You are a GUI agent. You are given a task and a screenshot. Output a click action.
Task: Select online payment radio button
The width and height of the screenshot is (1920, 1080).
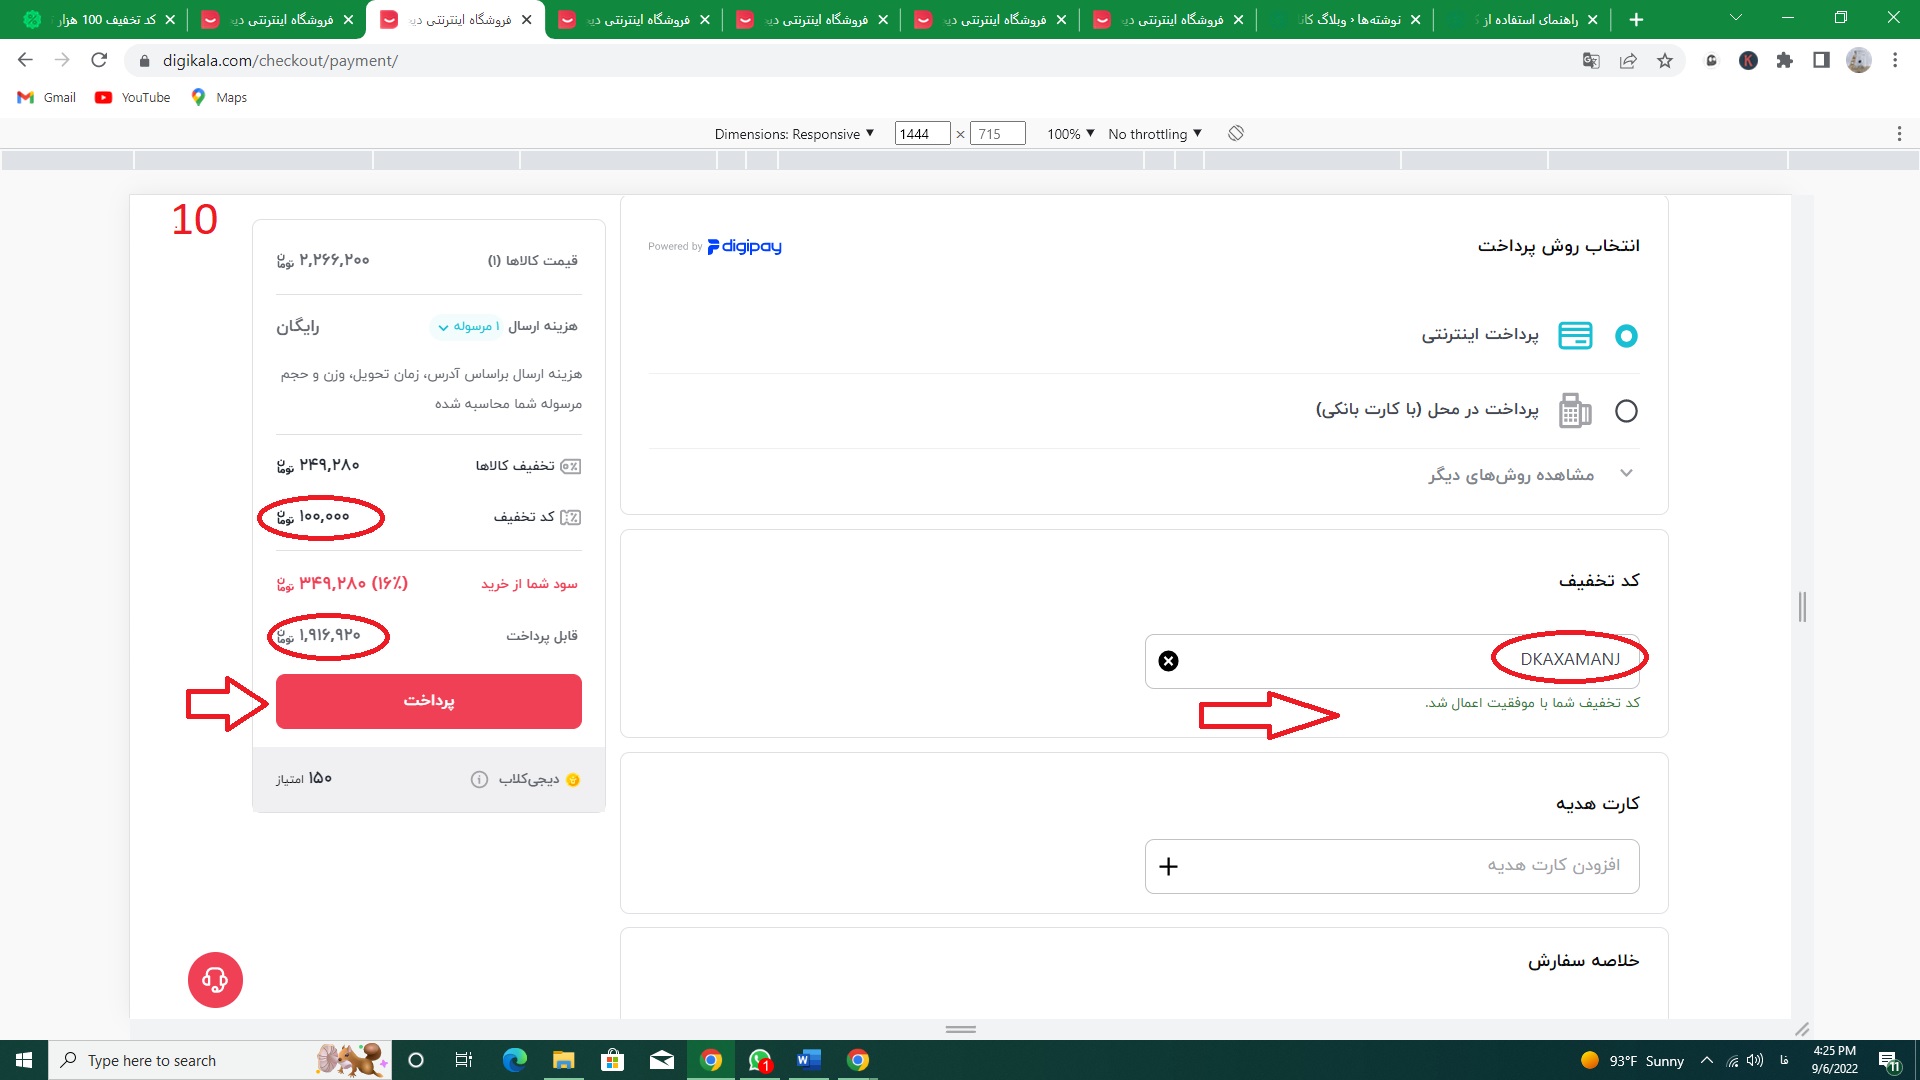[1626, 335]
